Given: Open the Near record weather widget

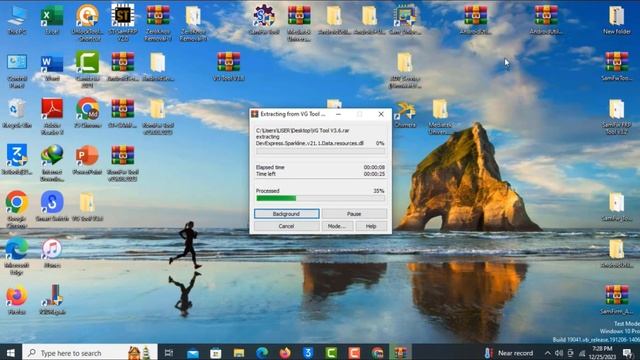Looking at the screenshot, I should 509,353.
